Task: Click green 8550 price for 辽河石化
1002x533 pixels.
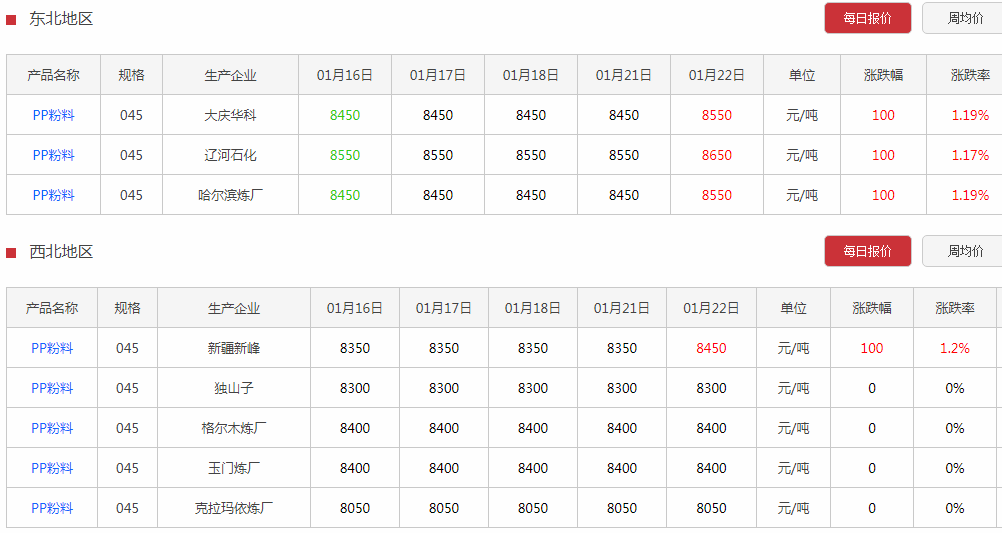Action: click(x=345, y=155)
